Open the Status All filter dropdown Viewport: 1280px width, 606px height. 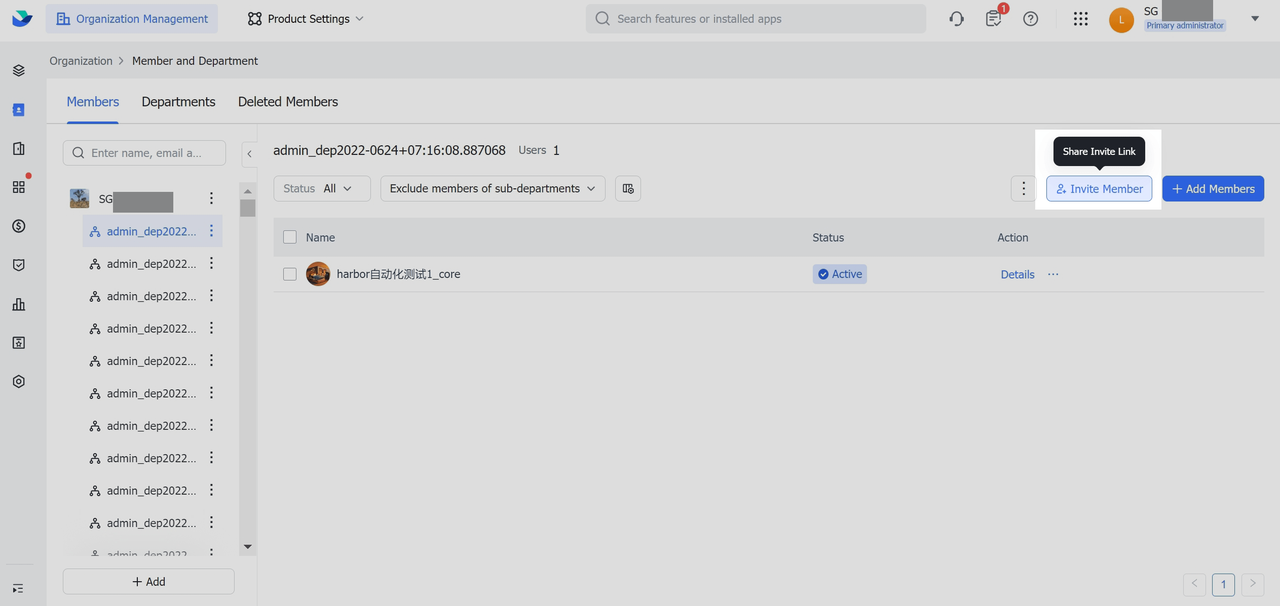(x=321, y=188)
